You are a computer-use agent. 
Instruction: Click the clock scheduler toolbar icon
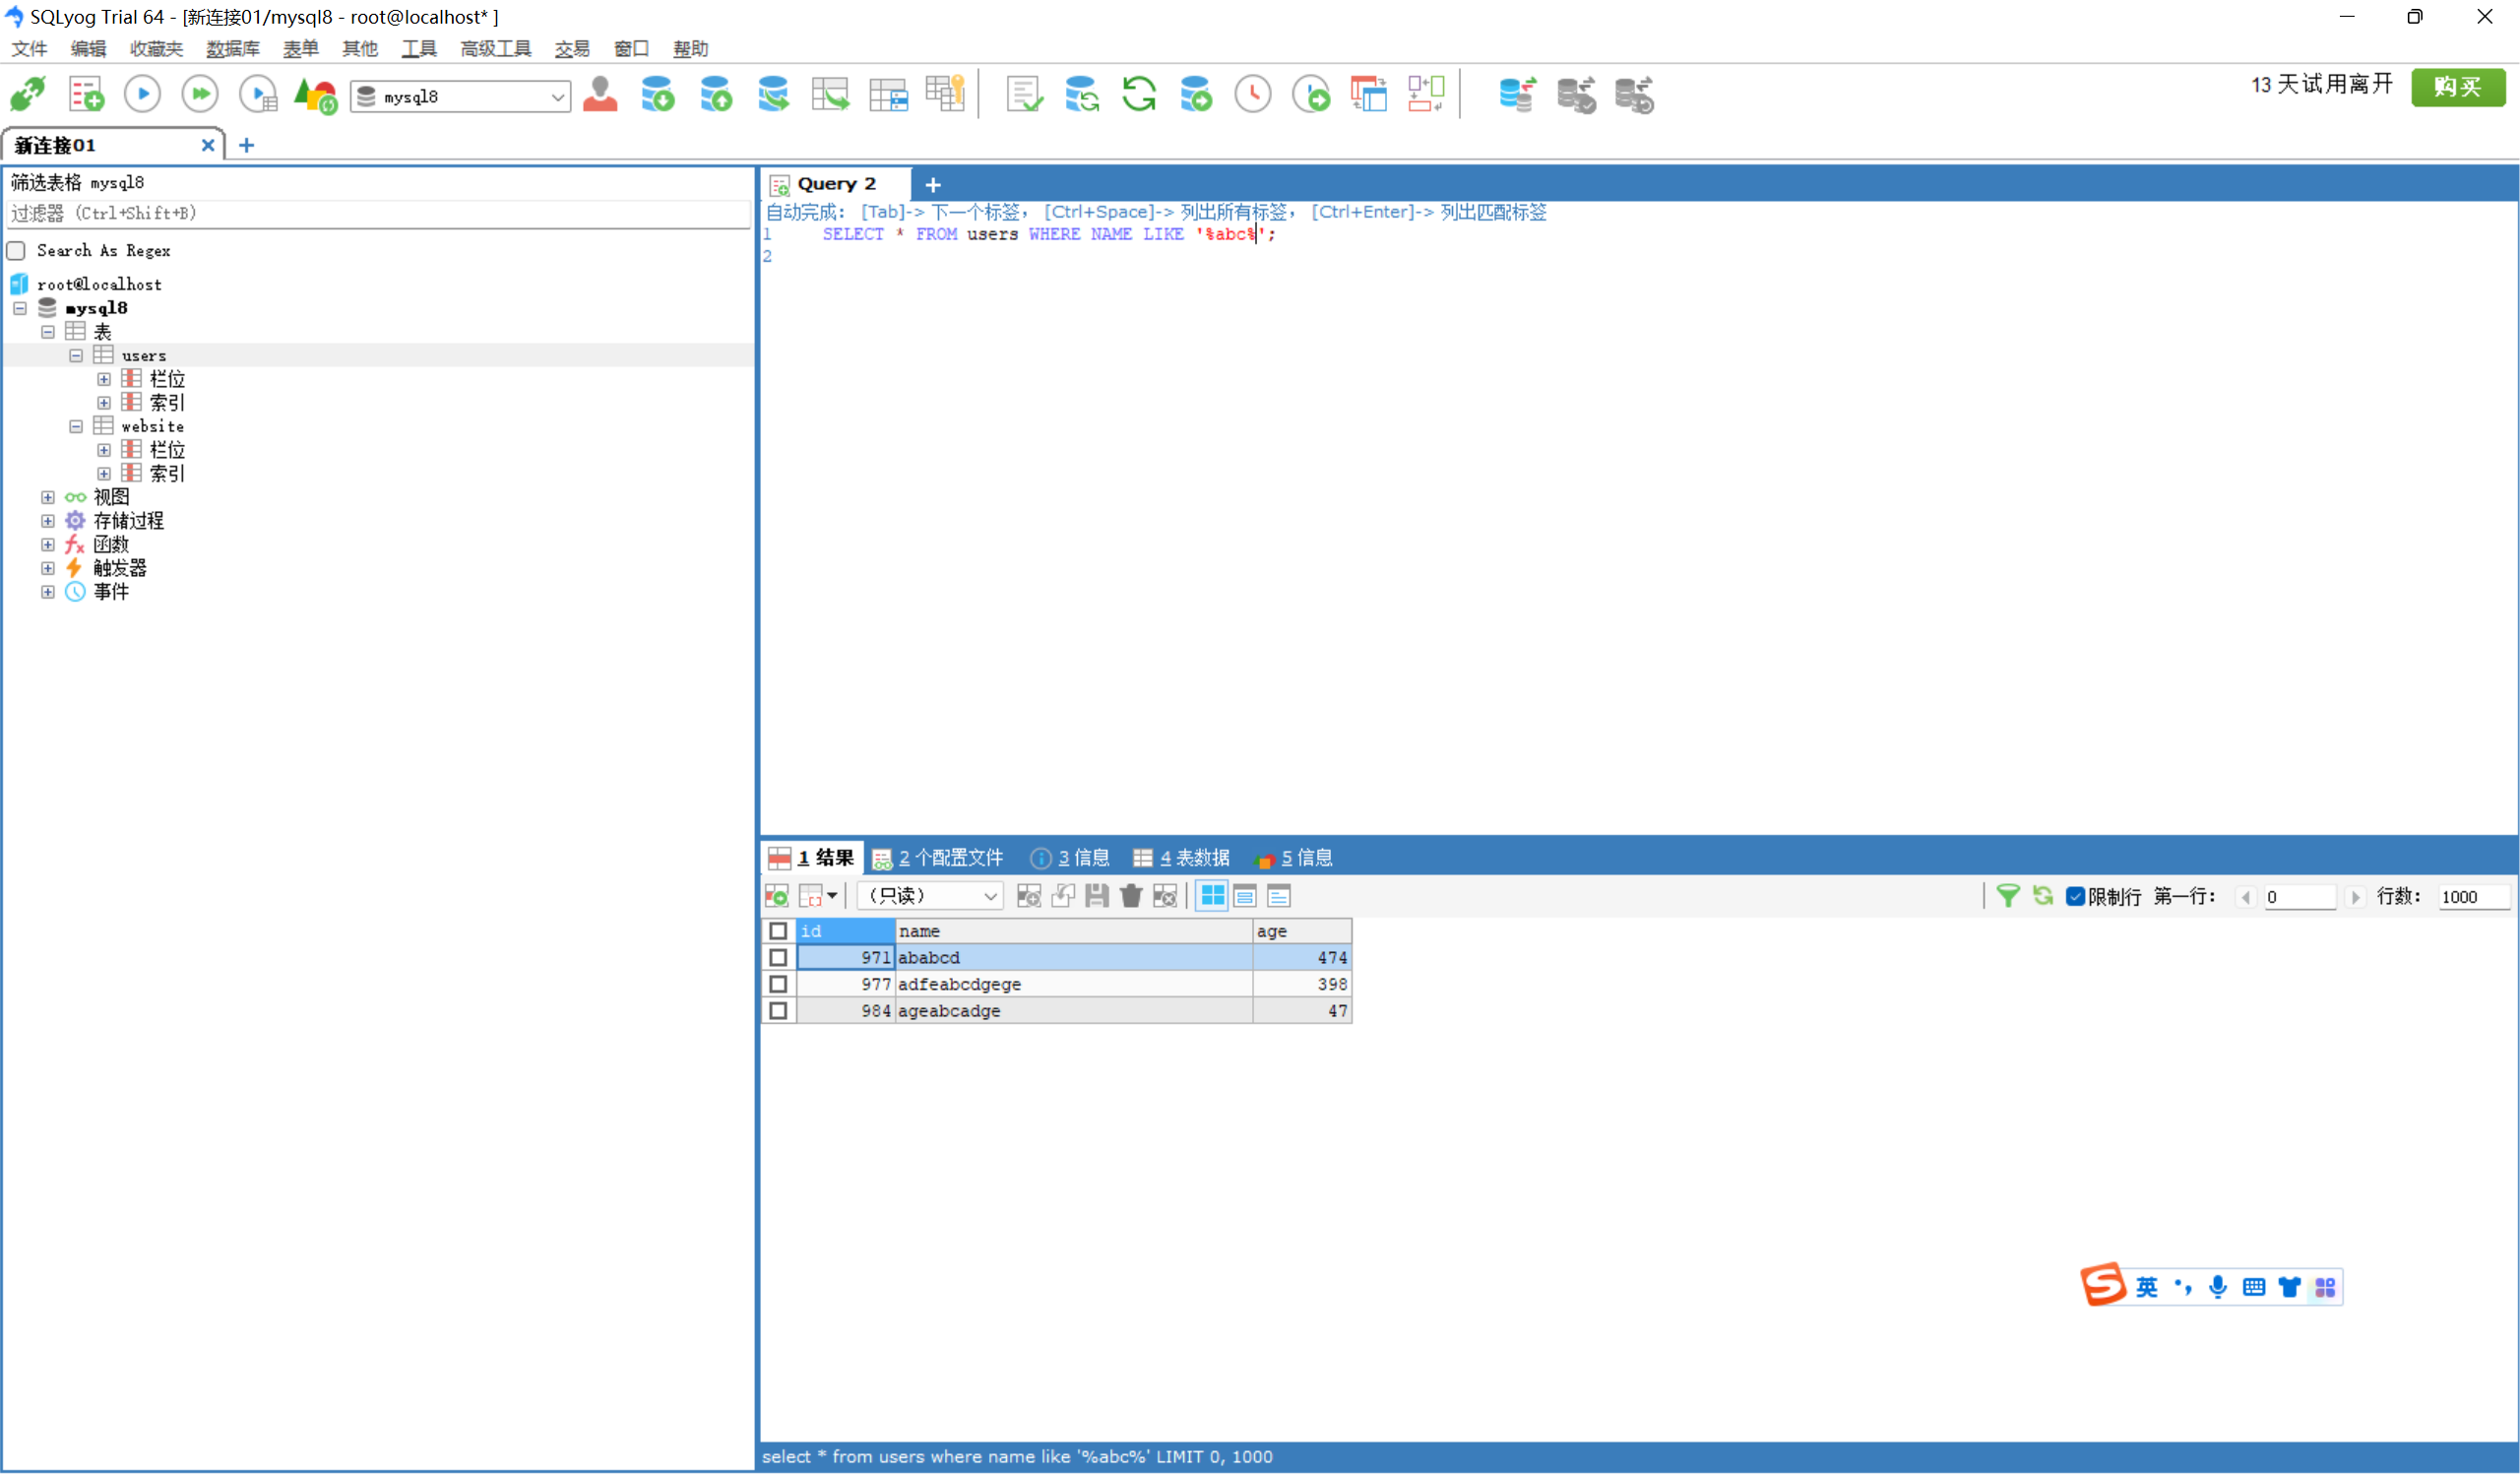(1253, 95)
